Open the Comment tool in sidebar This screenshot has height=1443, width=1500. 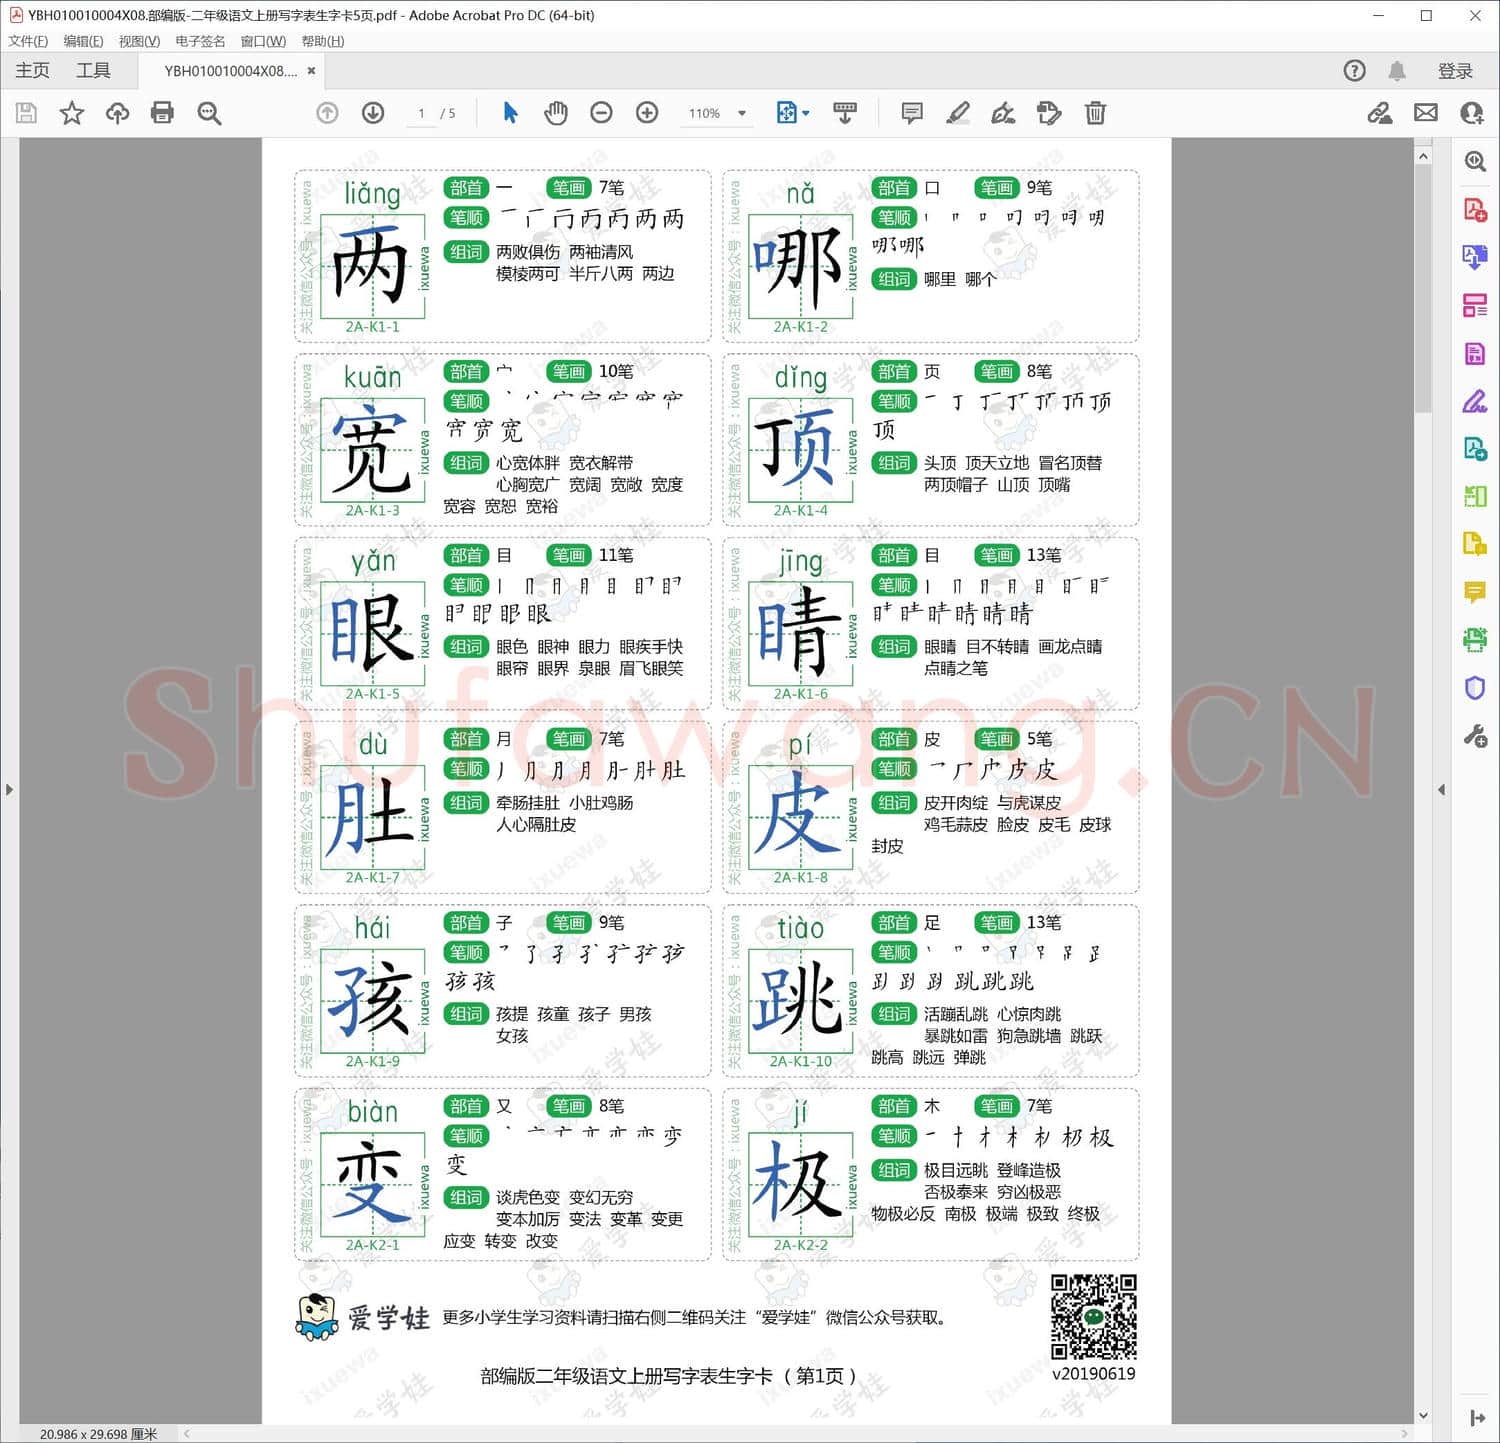pyautogui.click(x=1475, y=592)
